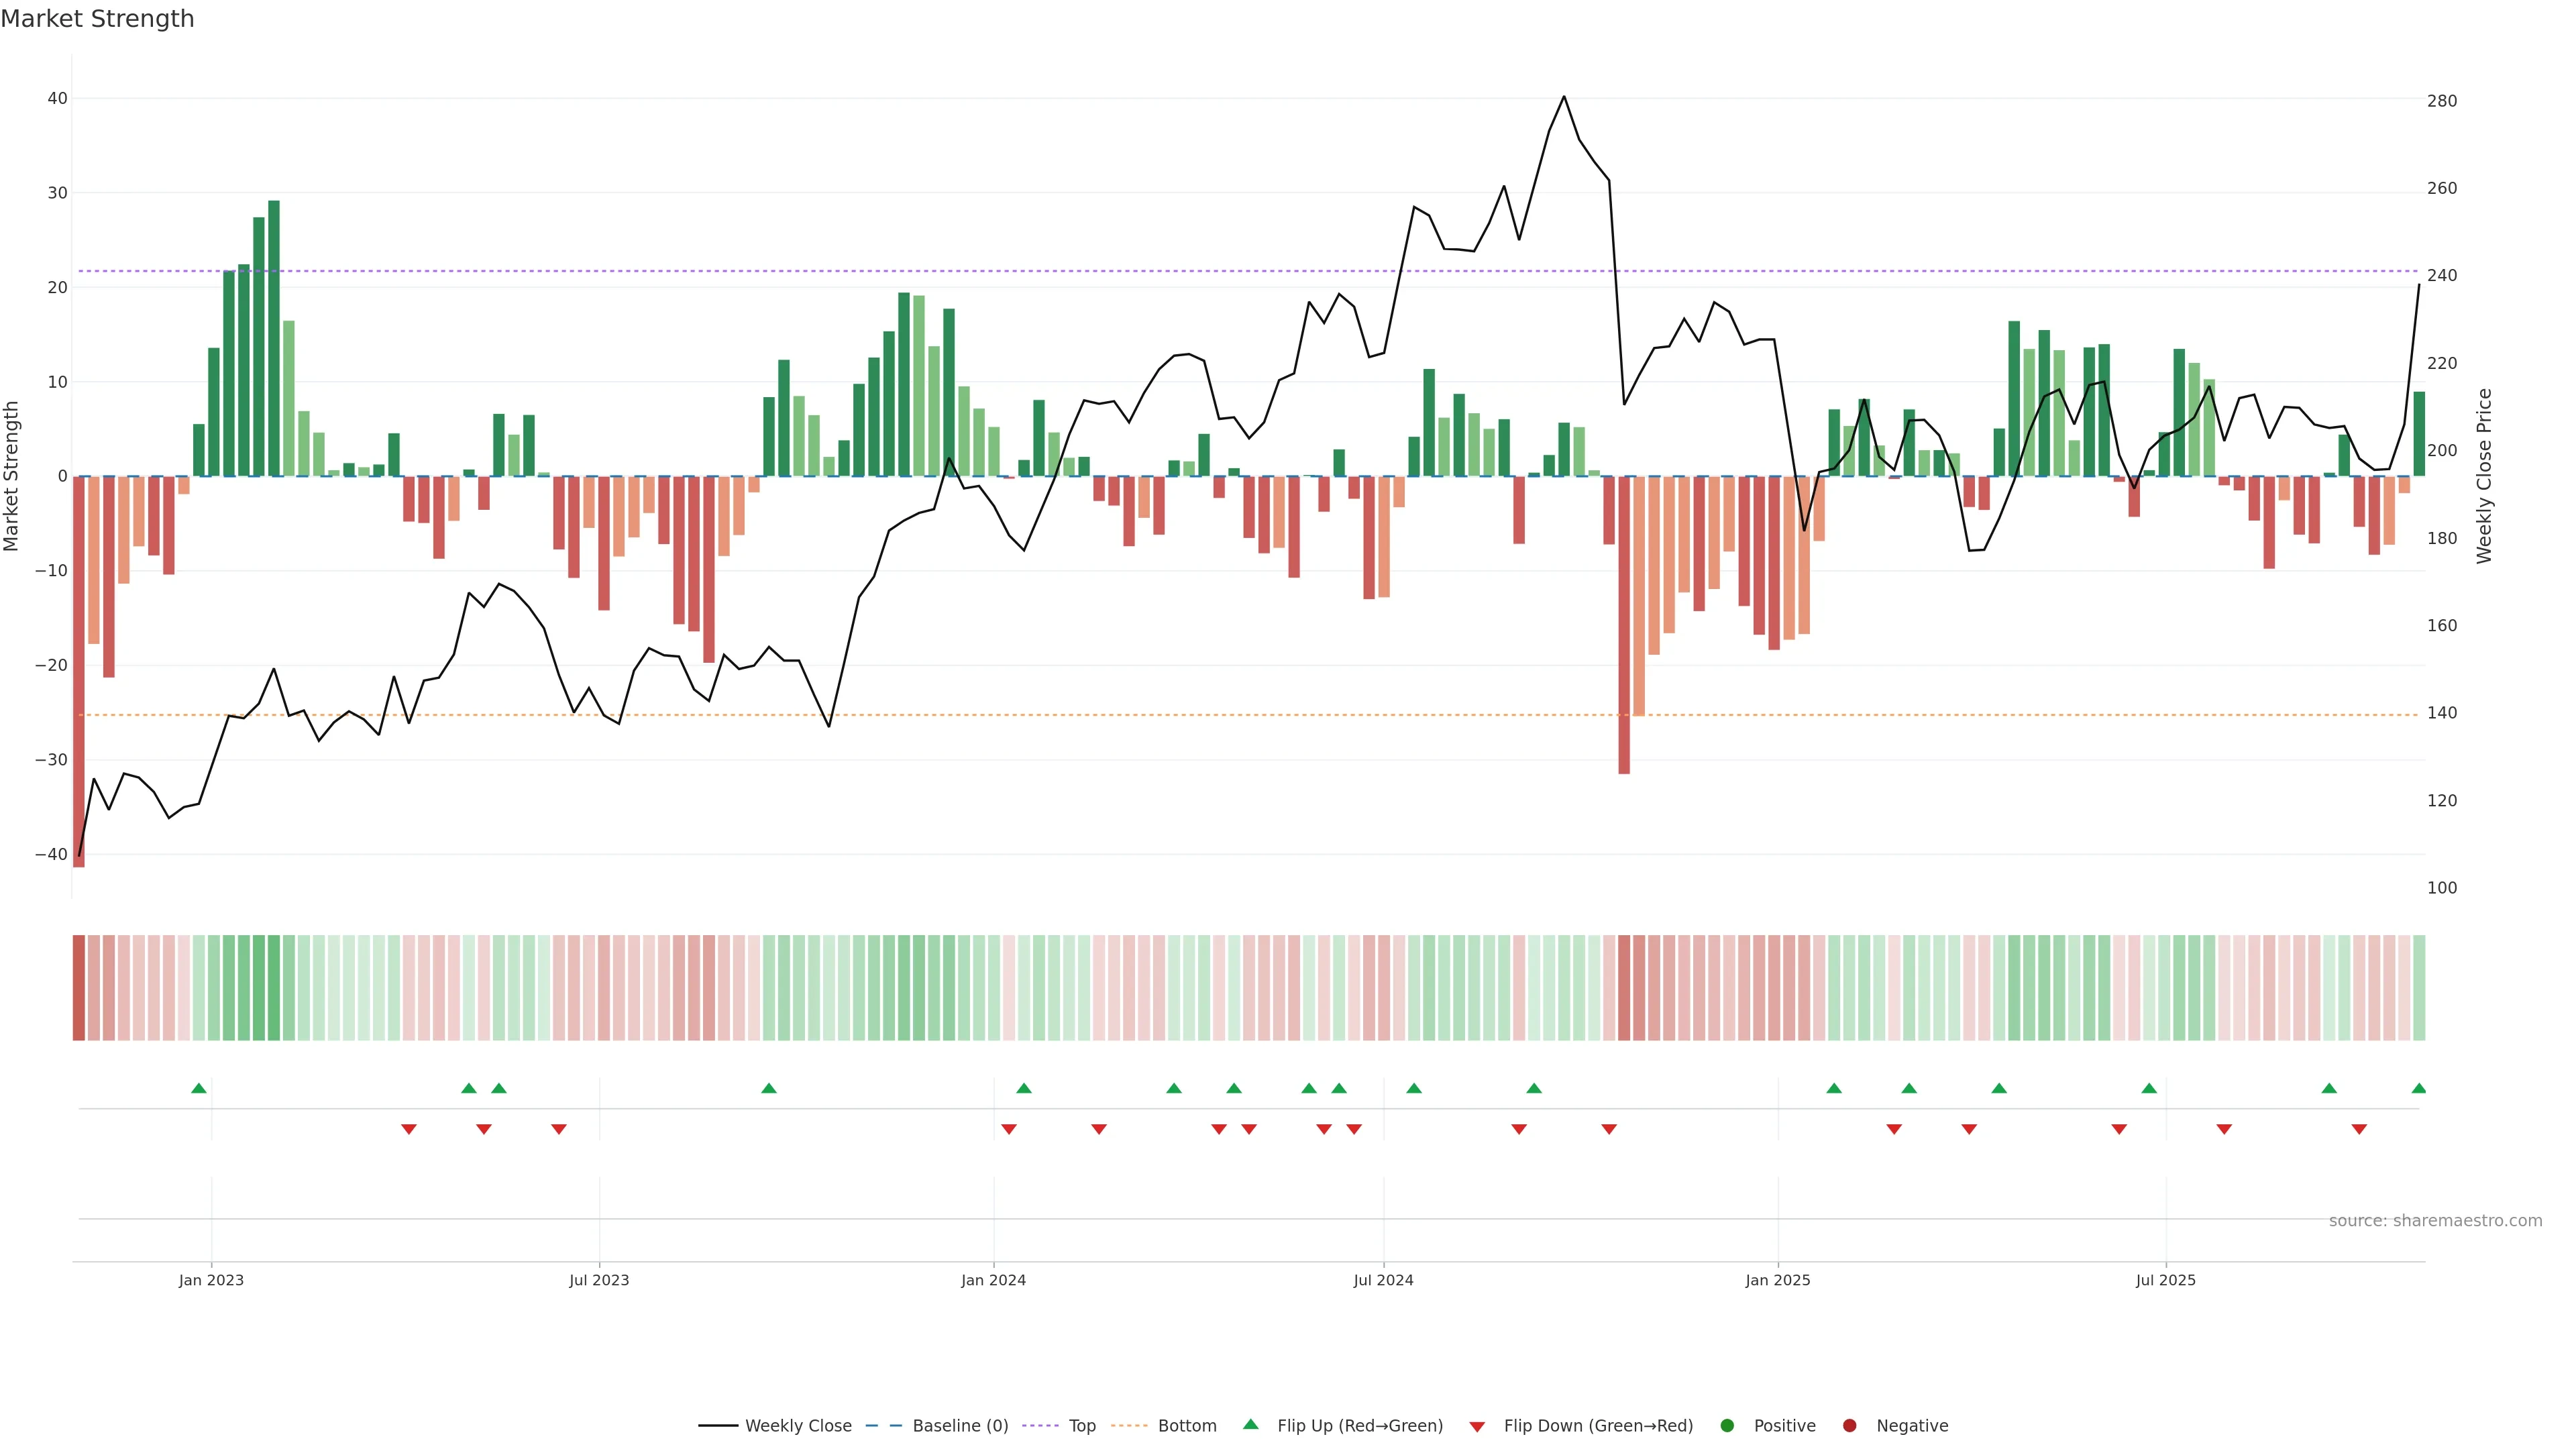Image resolution: width=2576 pixels, height=1449 pixels.
Task: Click the rightmost red flip-down triangle marker
Action: click(2359, 1129)
